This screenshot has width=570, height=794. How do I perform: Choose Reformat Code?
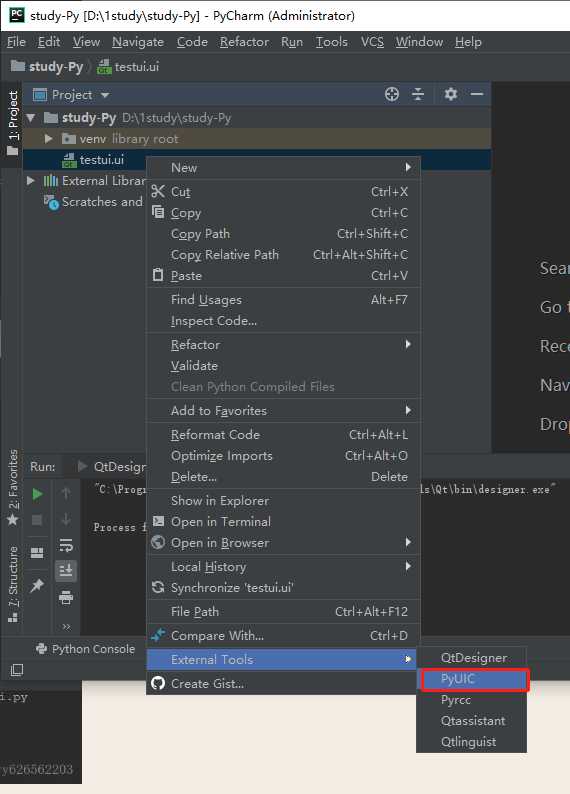pos(283,434)
